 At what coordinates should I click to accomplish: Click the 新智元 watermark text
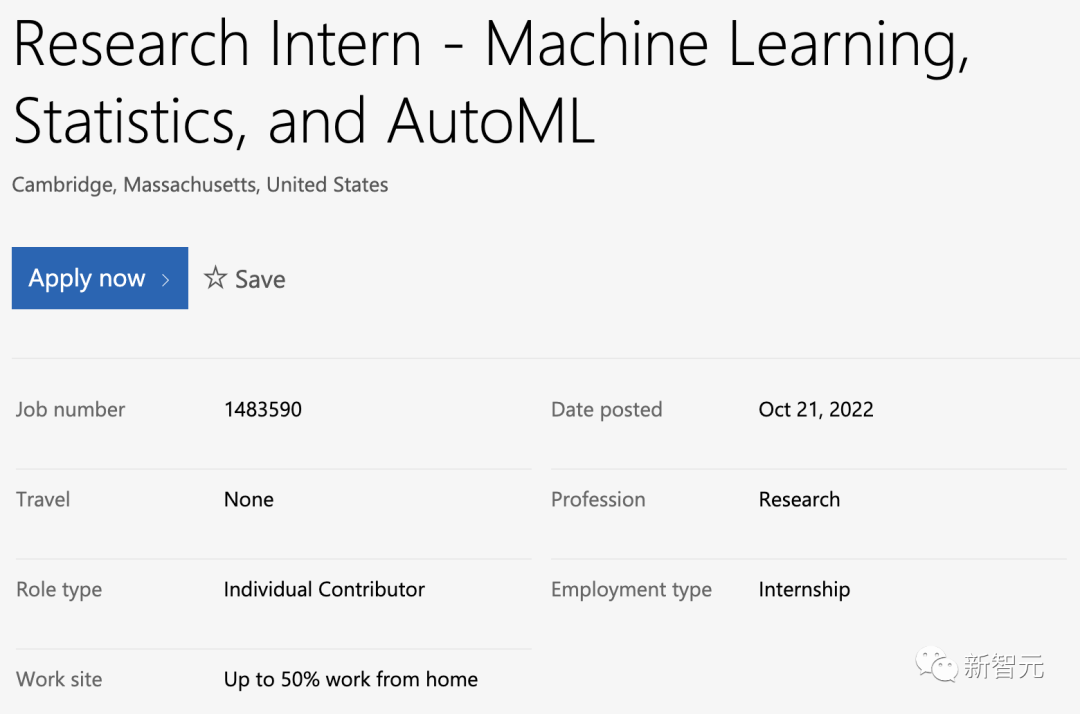pos(1004,666)
